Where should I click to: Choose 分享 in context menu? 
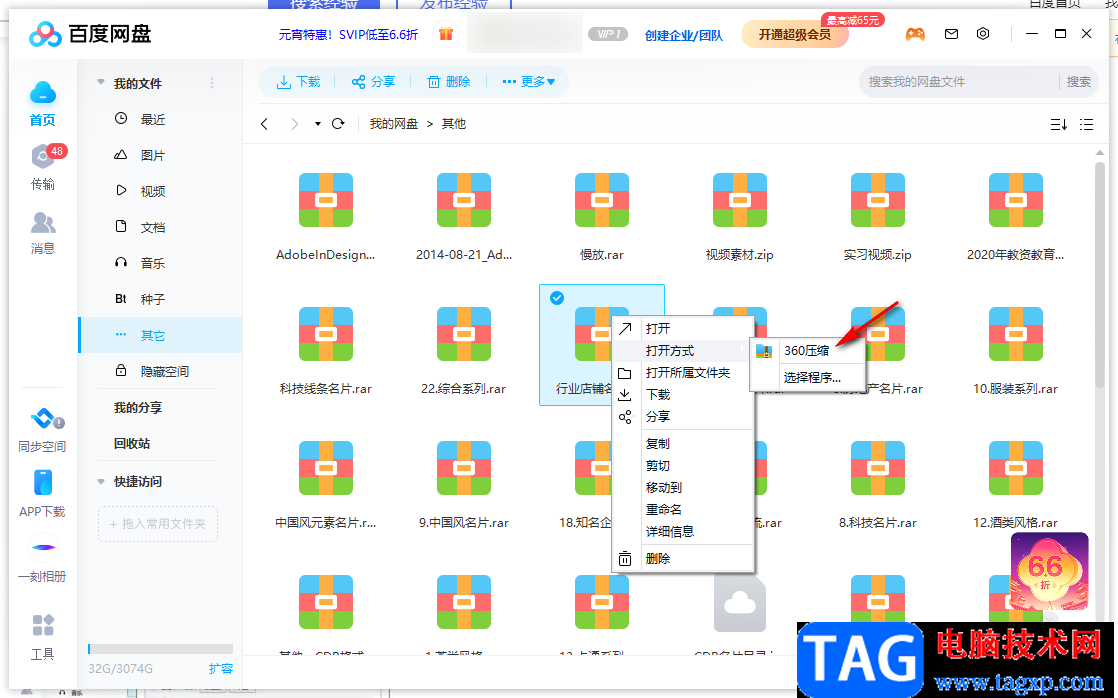point(683,416)
